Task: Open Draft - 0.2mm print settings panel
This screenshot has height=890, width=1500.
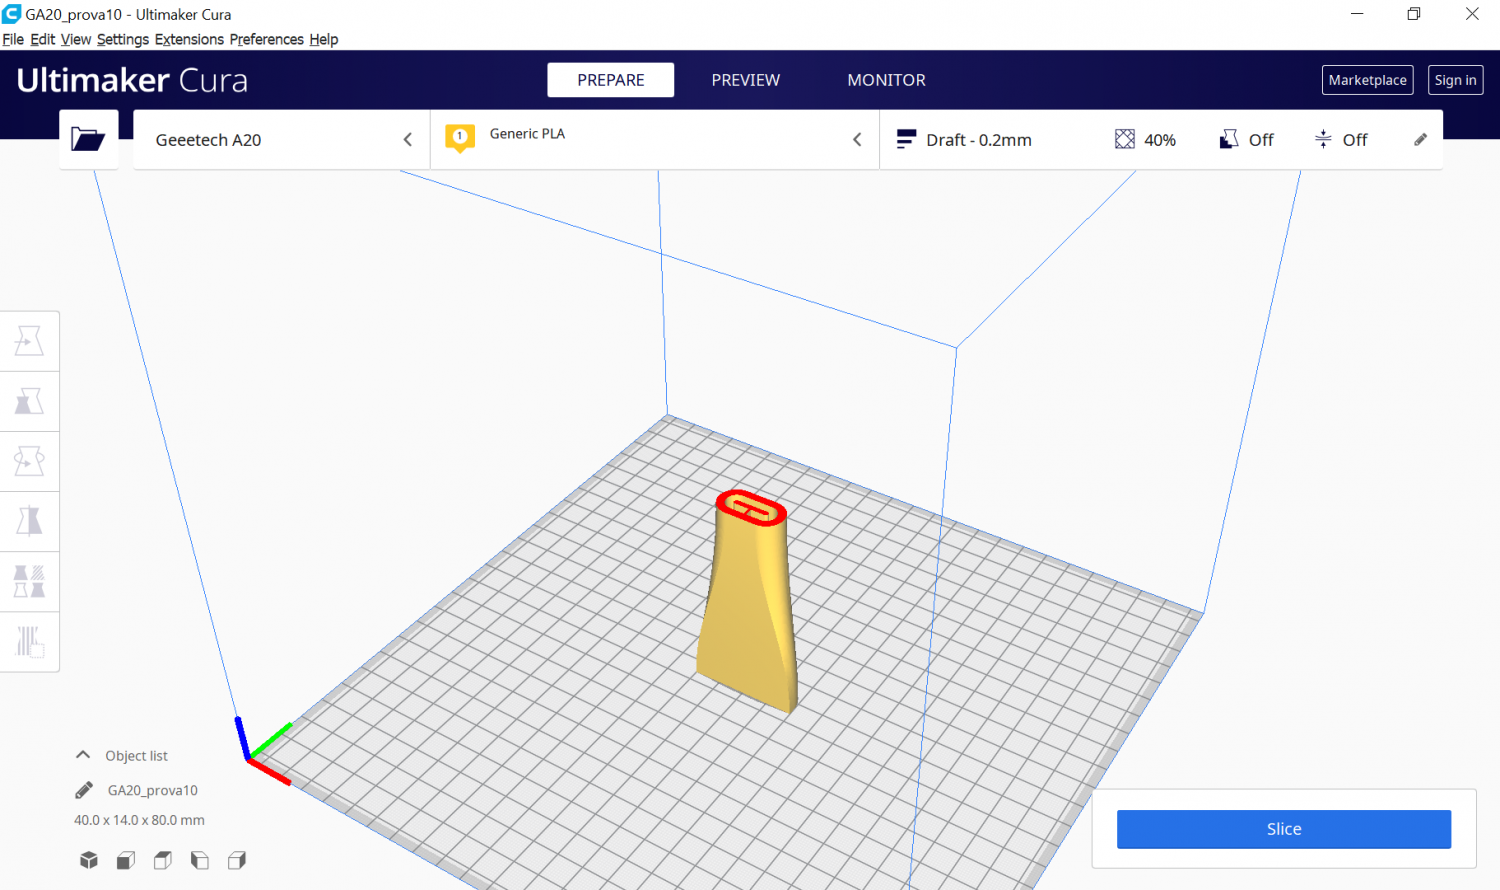Action: pyautogui.click(x=1161, y=140)
